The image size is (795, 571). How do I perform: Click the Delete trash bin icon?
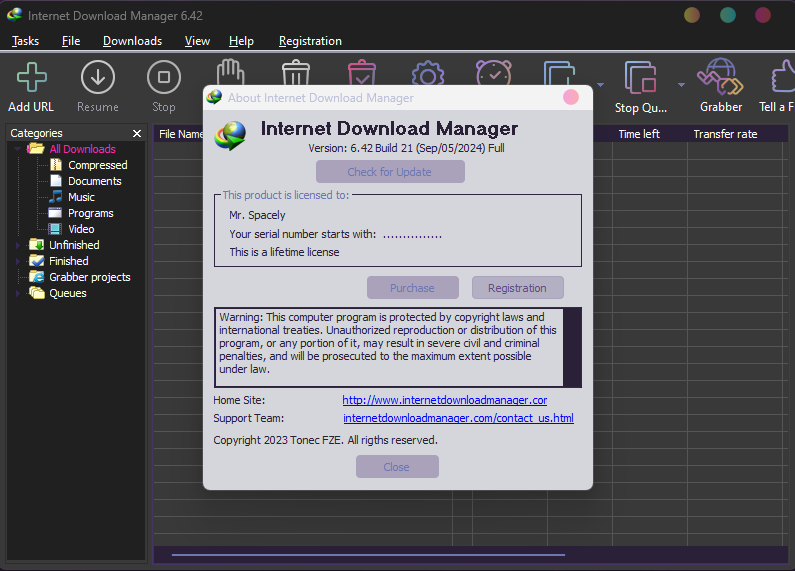click(x=296, y=73)
